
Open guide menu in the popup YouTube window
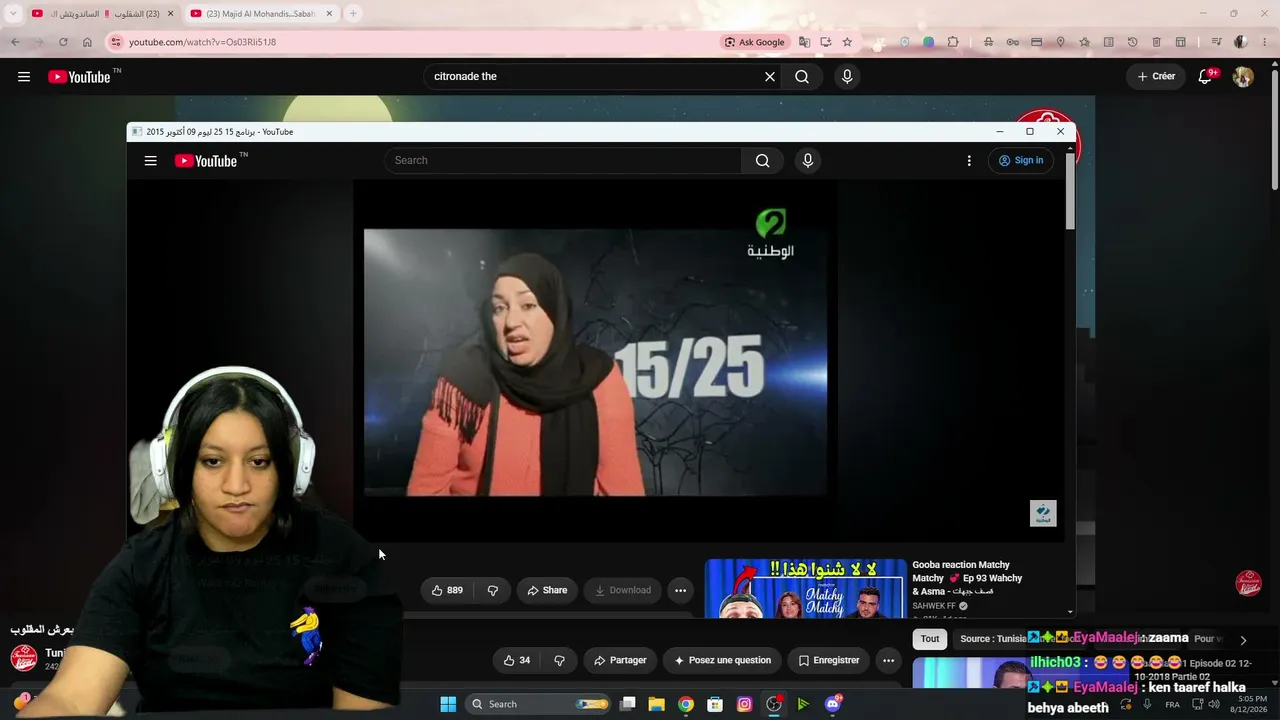tap(151, 161)
